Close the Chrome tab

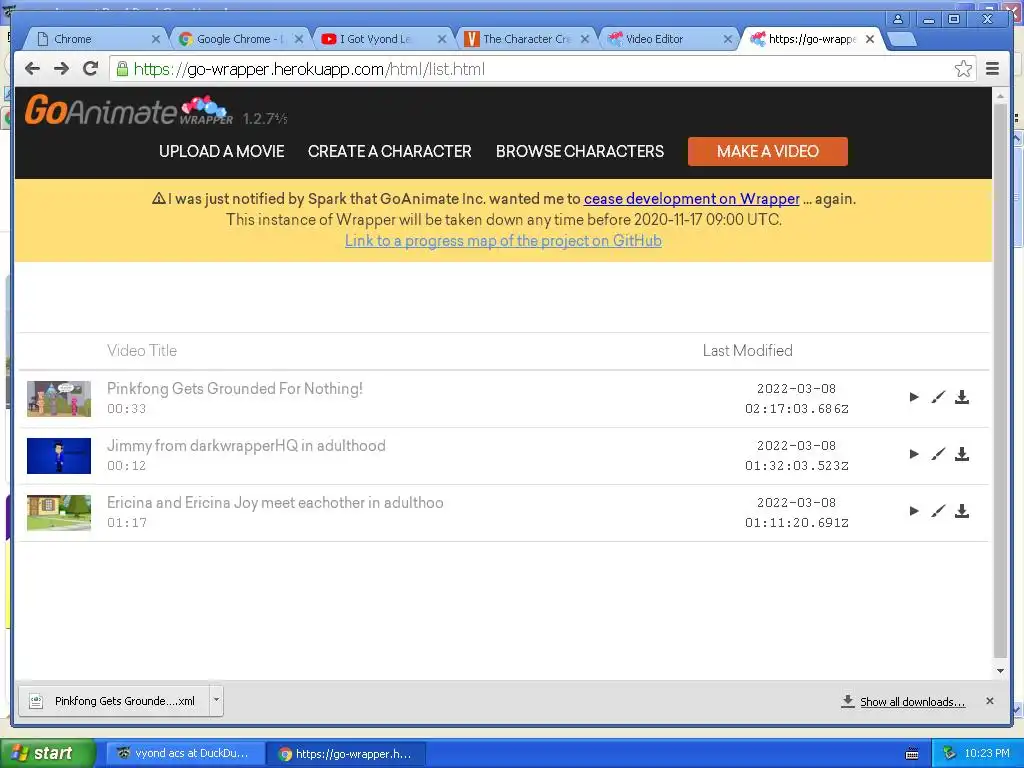pyautogui.click(x=155, y=39)
